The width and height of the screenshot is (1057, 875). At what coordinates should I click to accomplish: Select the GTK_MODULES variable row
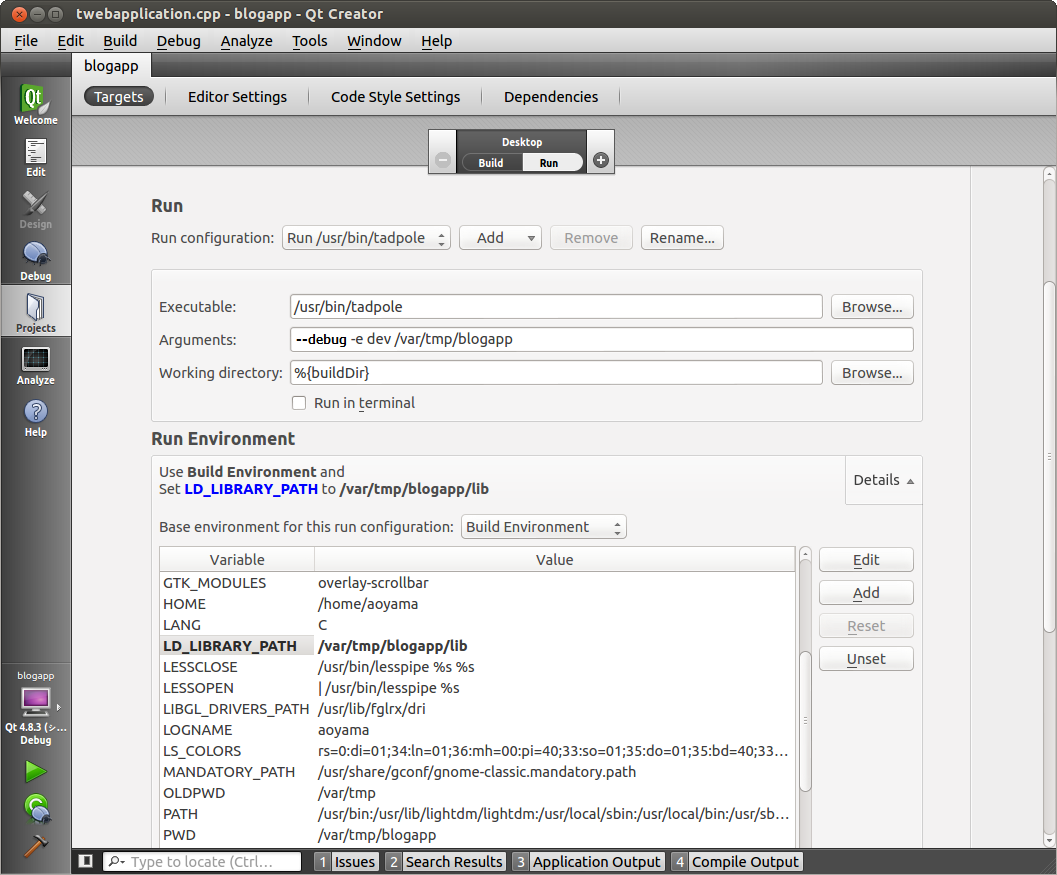(x=477, y=582)
